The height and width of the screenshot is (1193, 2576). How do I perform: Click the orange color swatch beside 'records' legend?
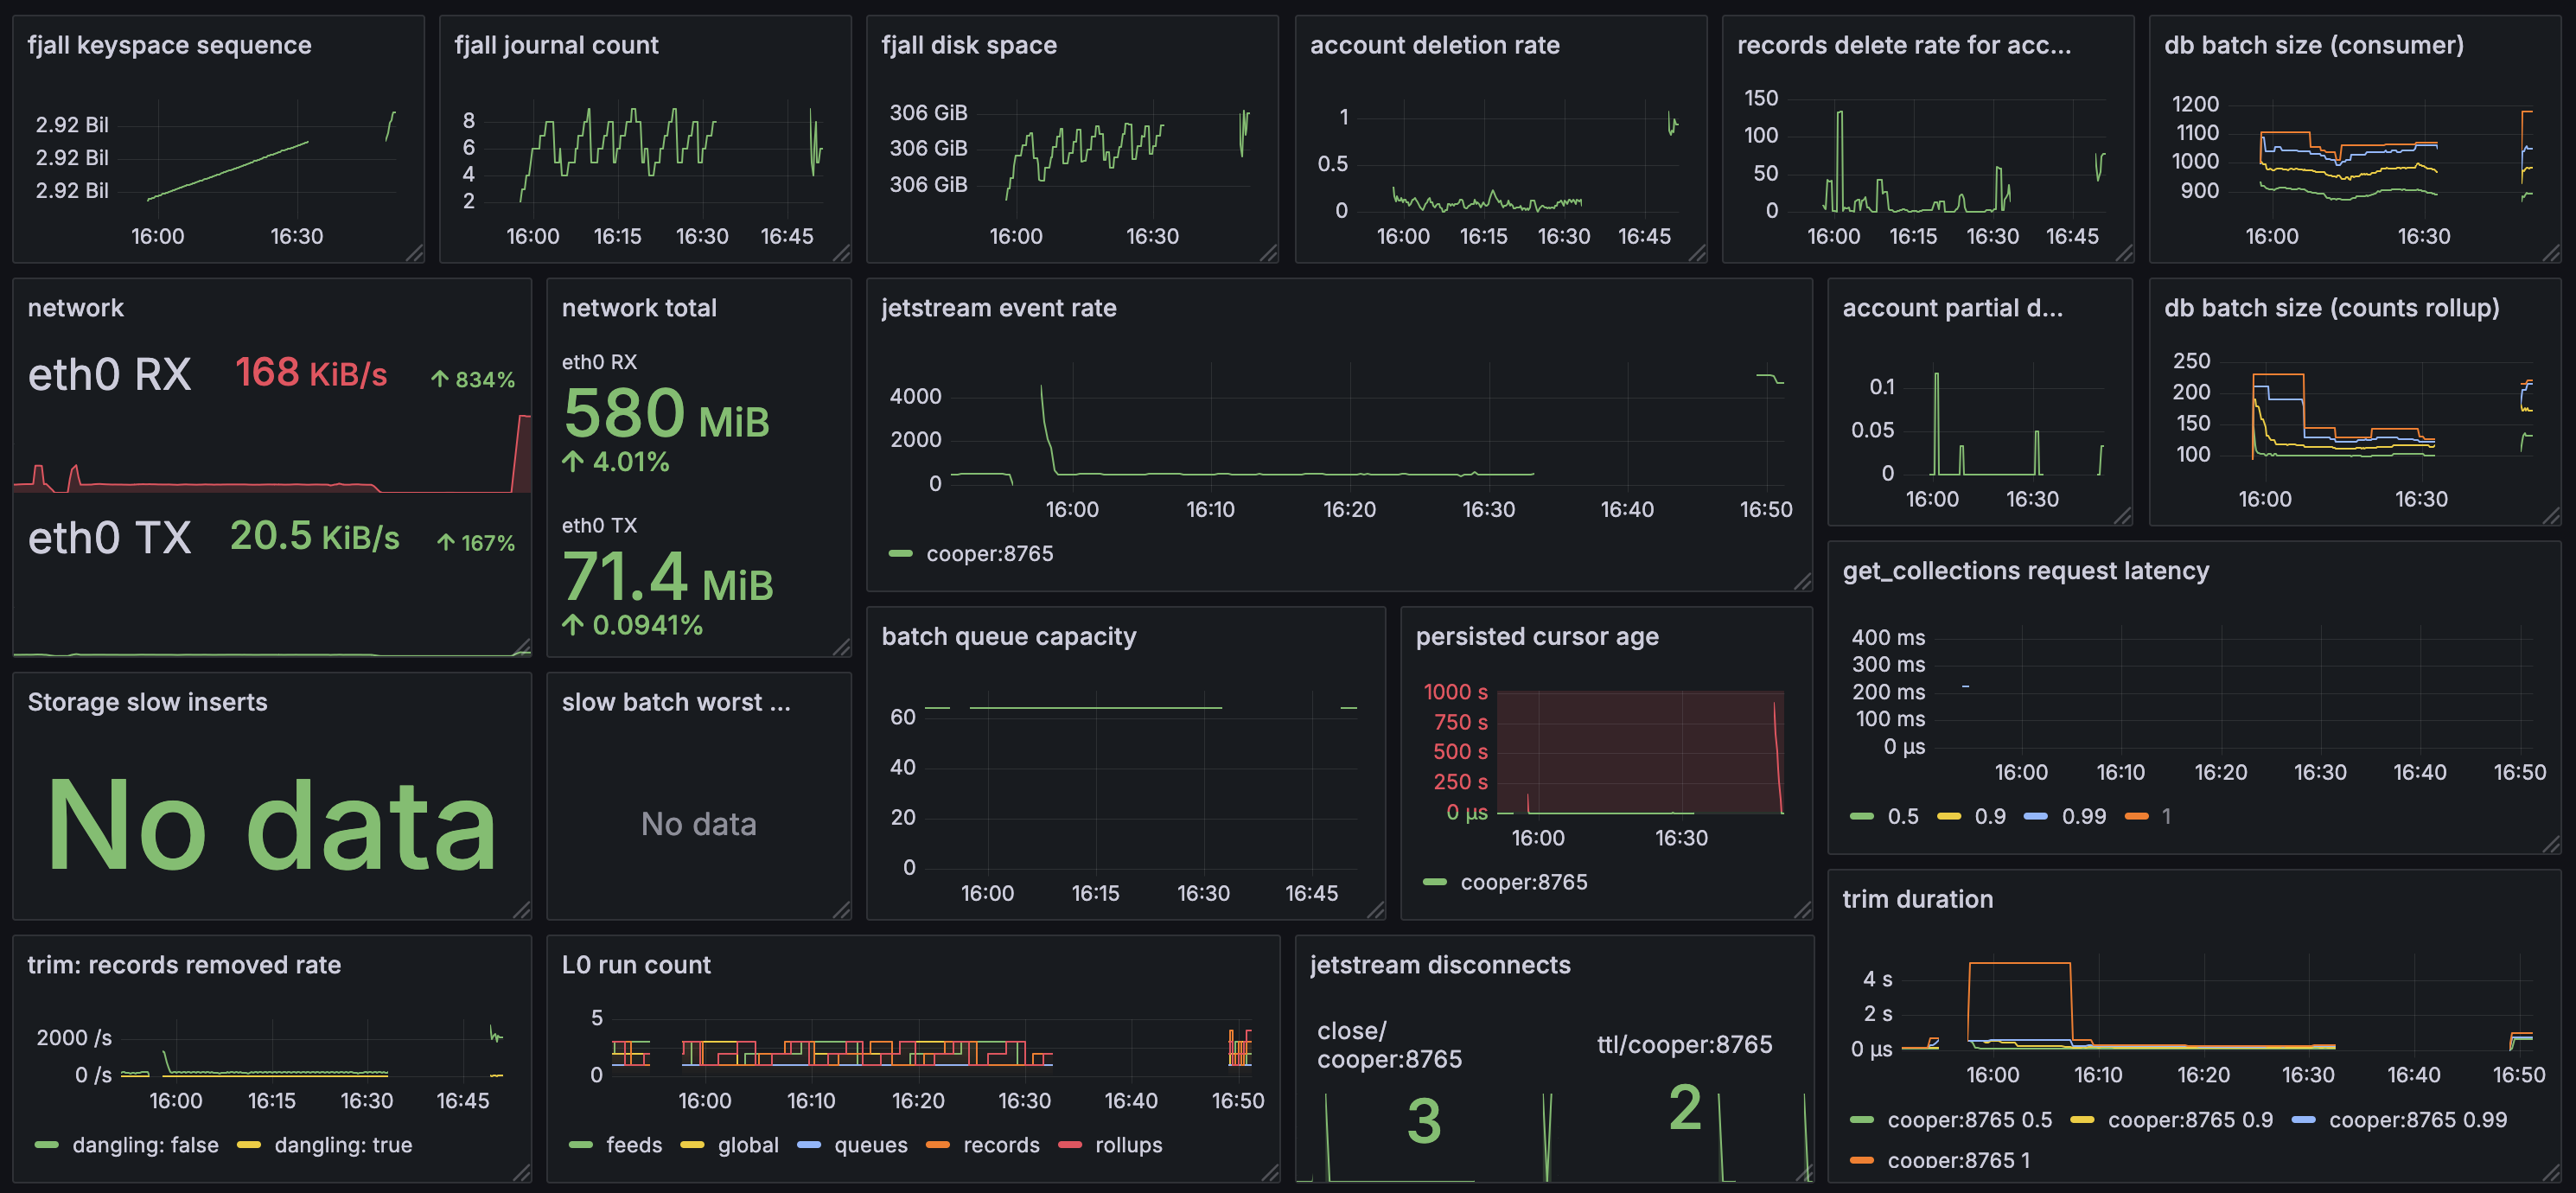tap(937, 1145)
